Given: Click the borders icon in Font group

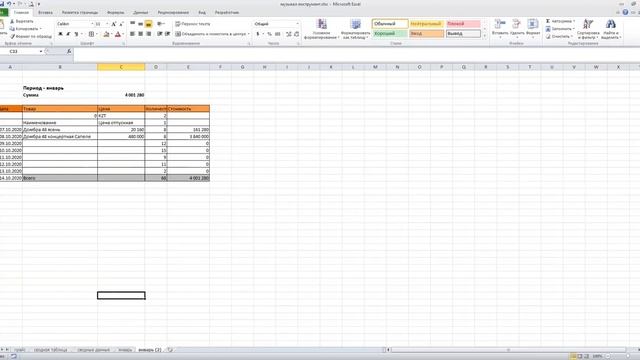Looking at the screenshot, I should [91, 34].
